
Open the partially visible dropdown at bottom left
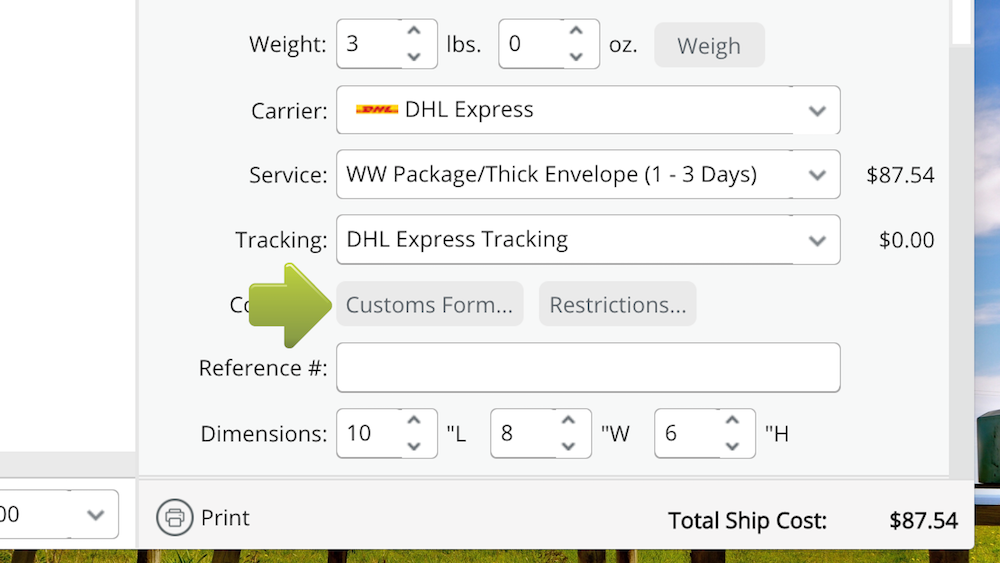(95, 515)
